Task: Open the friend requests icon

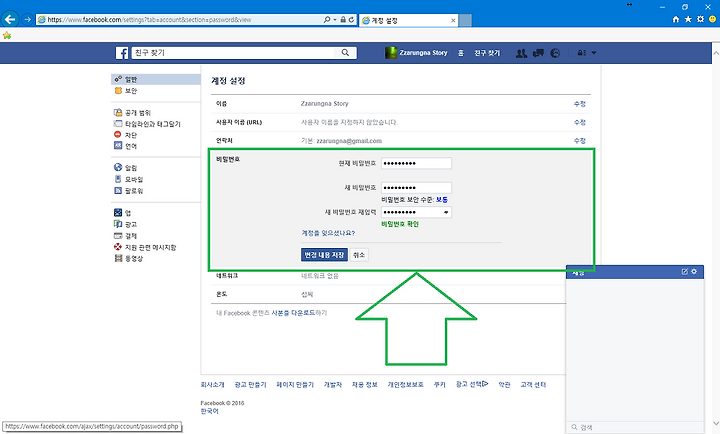Action: [x=521, y=53]
